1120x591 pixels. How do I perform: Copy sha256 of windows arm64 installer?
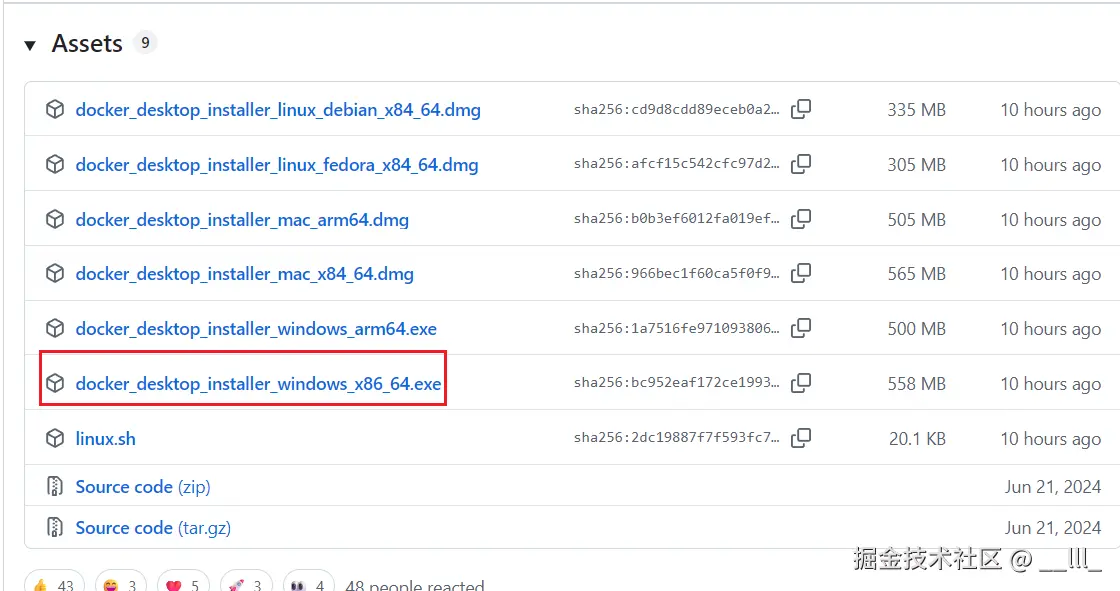801,328
